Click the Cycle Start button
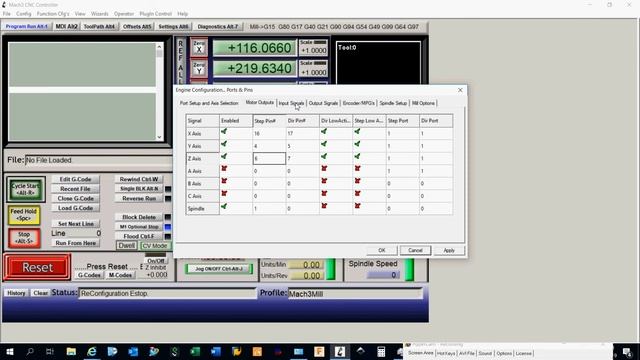640x360 pixels. click(25, 189)
